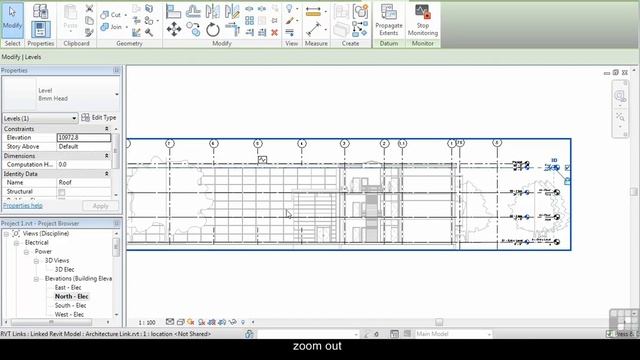Click the Hide in View lightbulb icon
This screenshot has height=360, width=640.
tap(289, 8)
